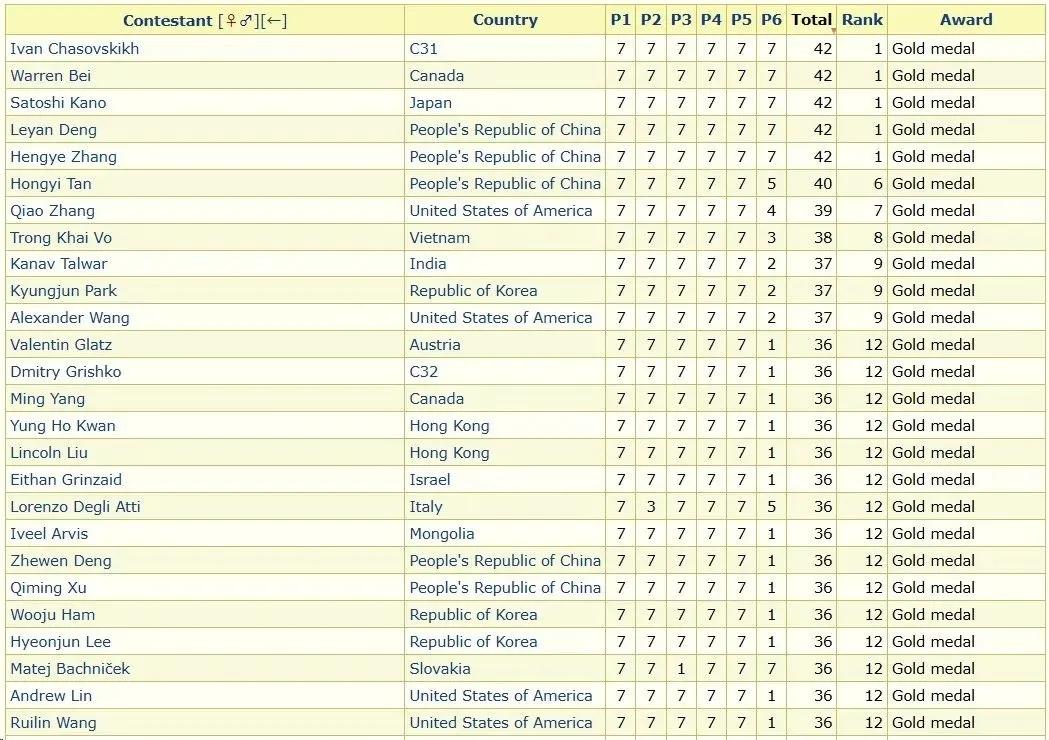The width and height of the screenshot is (1049, 740).
Task: Open country C31 in Ivan Chasovskikh's row
Action: click(x=423, y=49)
